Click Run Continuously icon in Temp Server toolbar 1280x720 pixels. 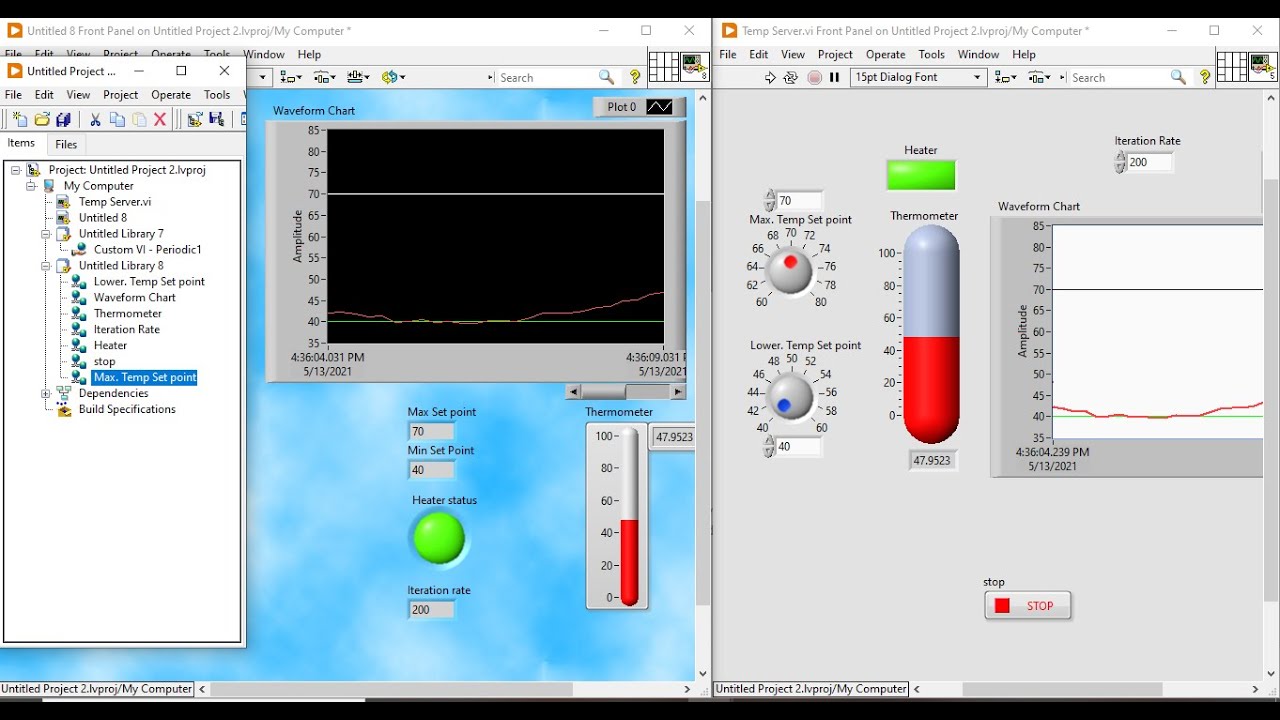791,77
